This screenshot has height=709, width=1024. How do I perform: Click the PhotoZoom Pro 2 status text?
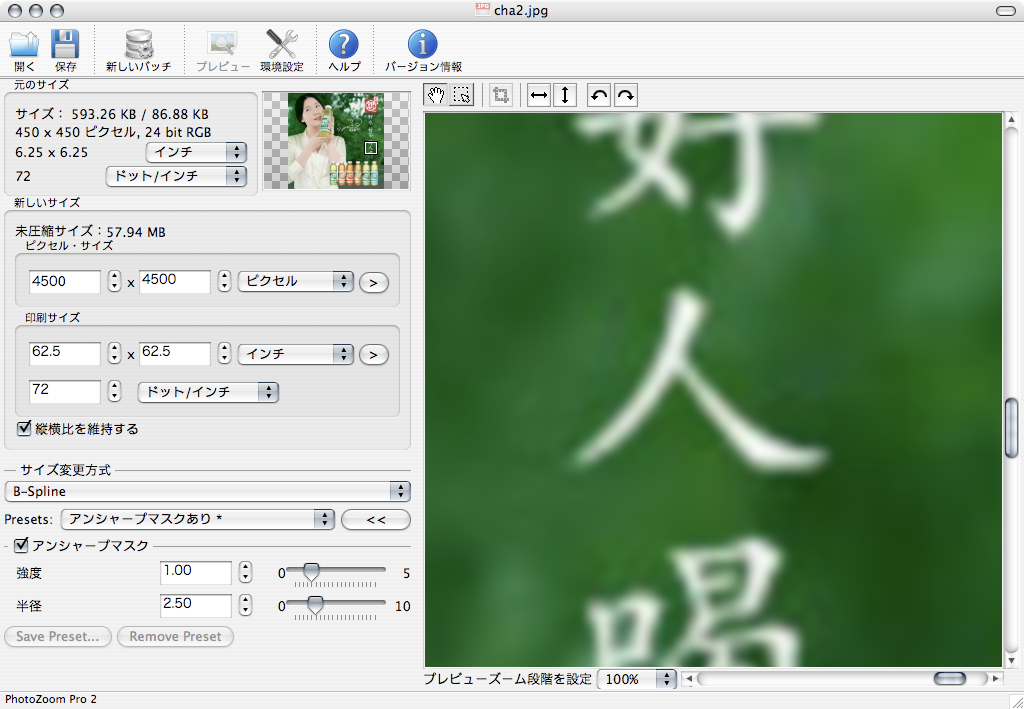[x=51, y=699]
